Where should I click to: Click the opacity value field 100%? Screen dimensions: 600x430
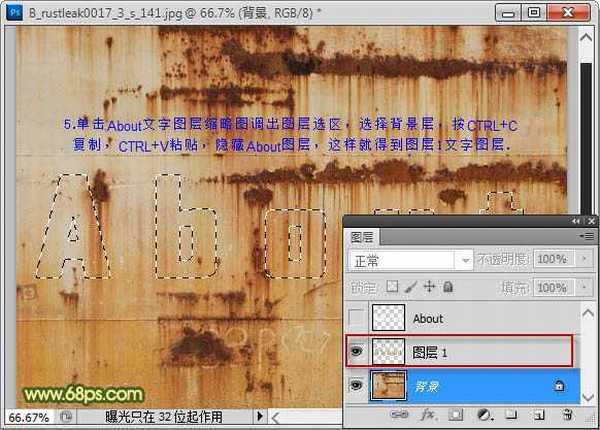point(554,259)
